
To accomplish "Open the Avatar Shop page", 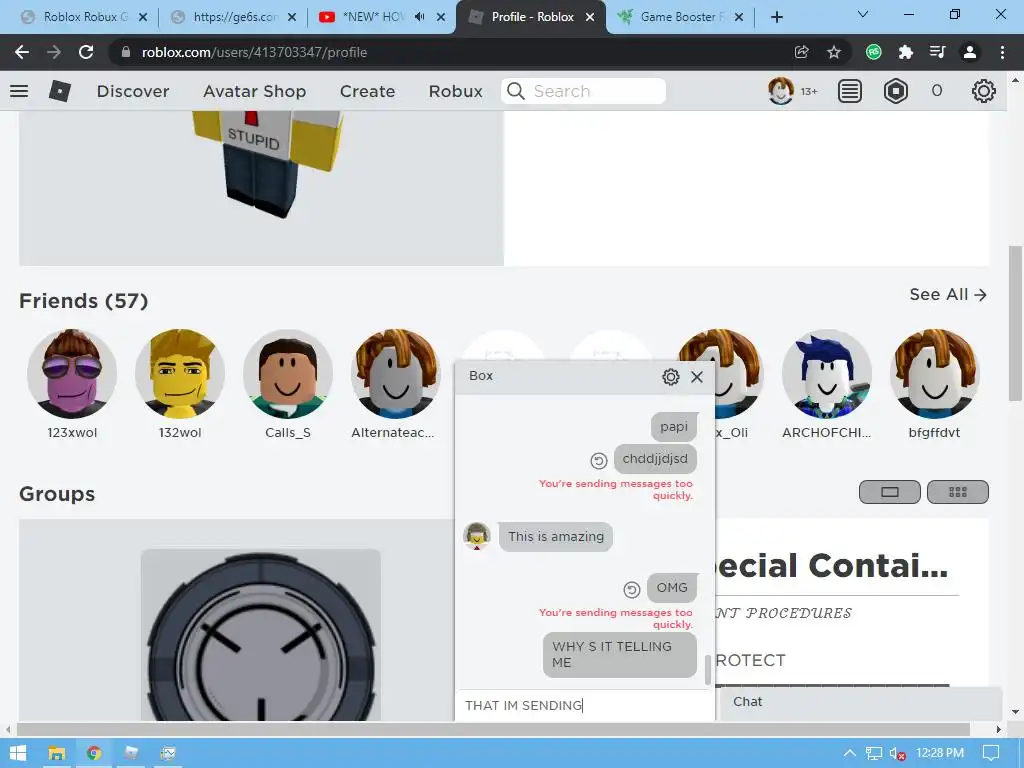I will 254,91.
